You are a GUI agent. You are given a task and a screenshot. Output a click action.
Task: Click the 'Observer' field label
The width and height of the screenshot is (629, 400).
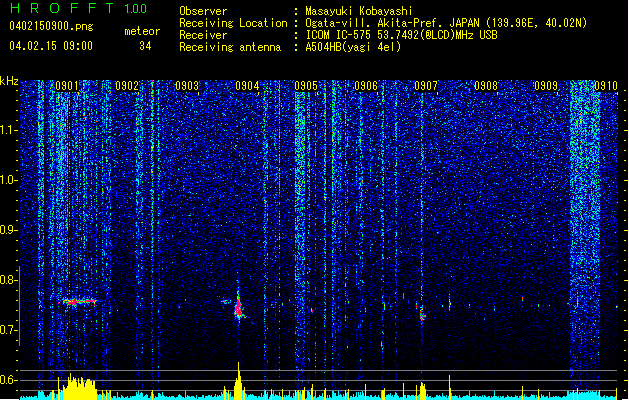pos(203,11)
